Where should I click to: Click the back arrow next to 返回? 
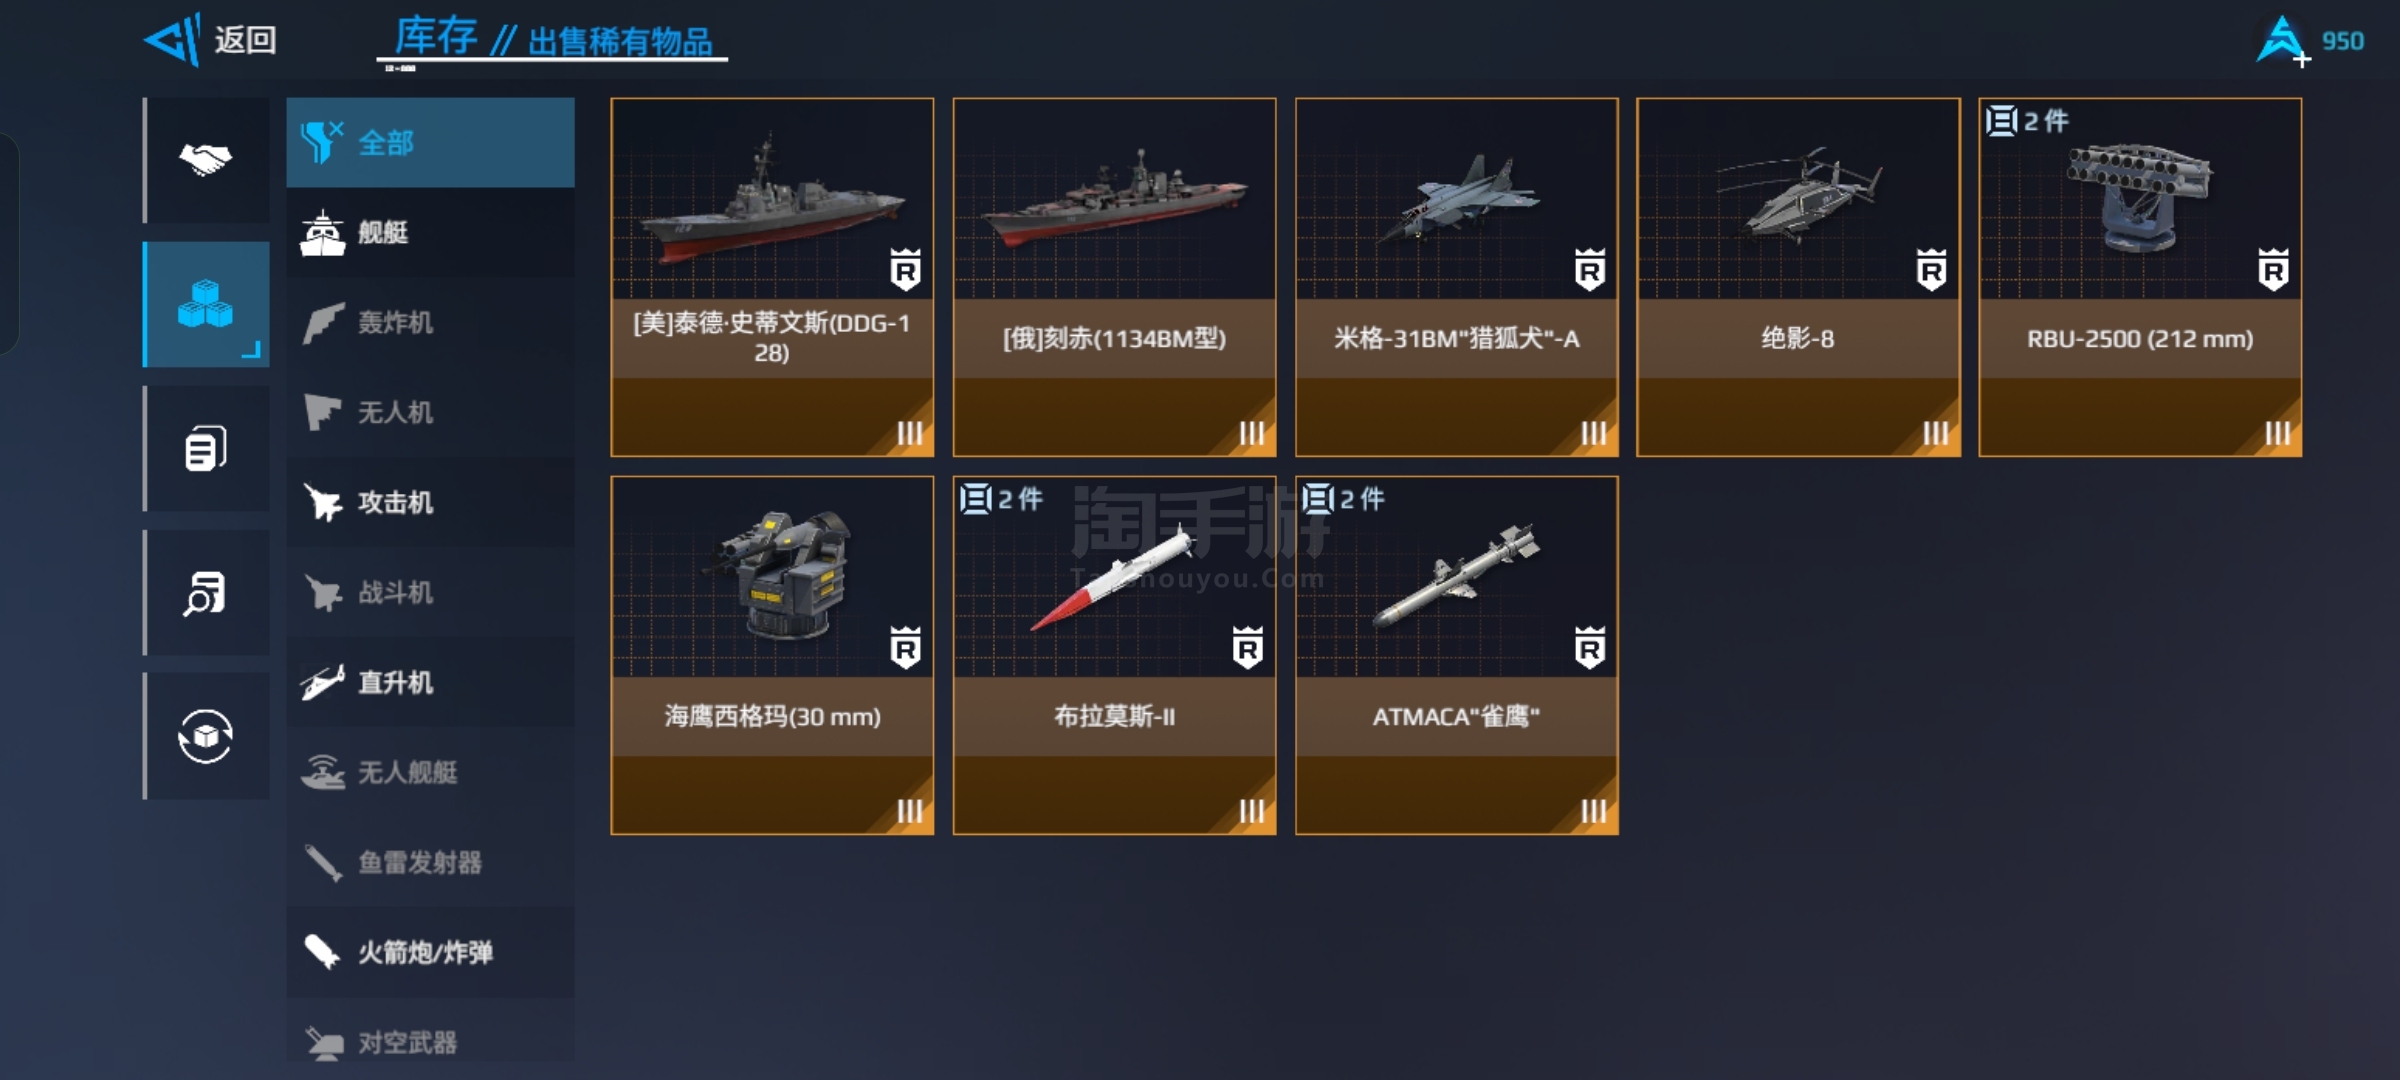point(173,40)
